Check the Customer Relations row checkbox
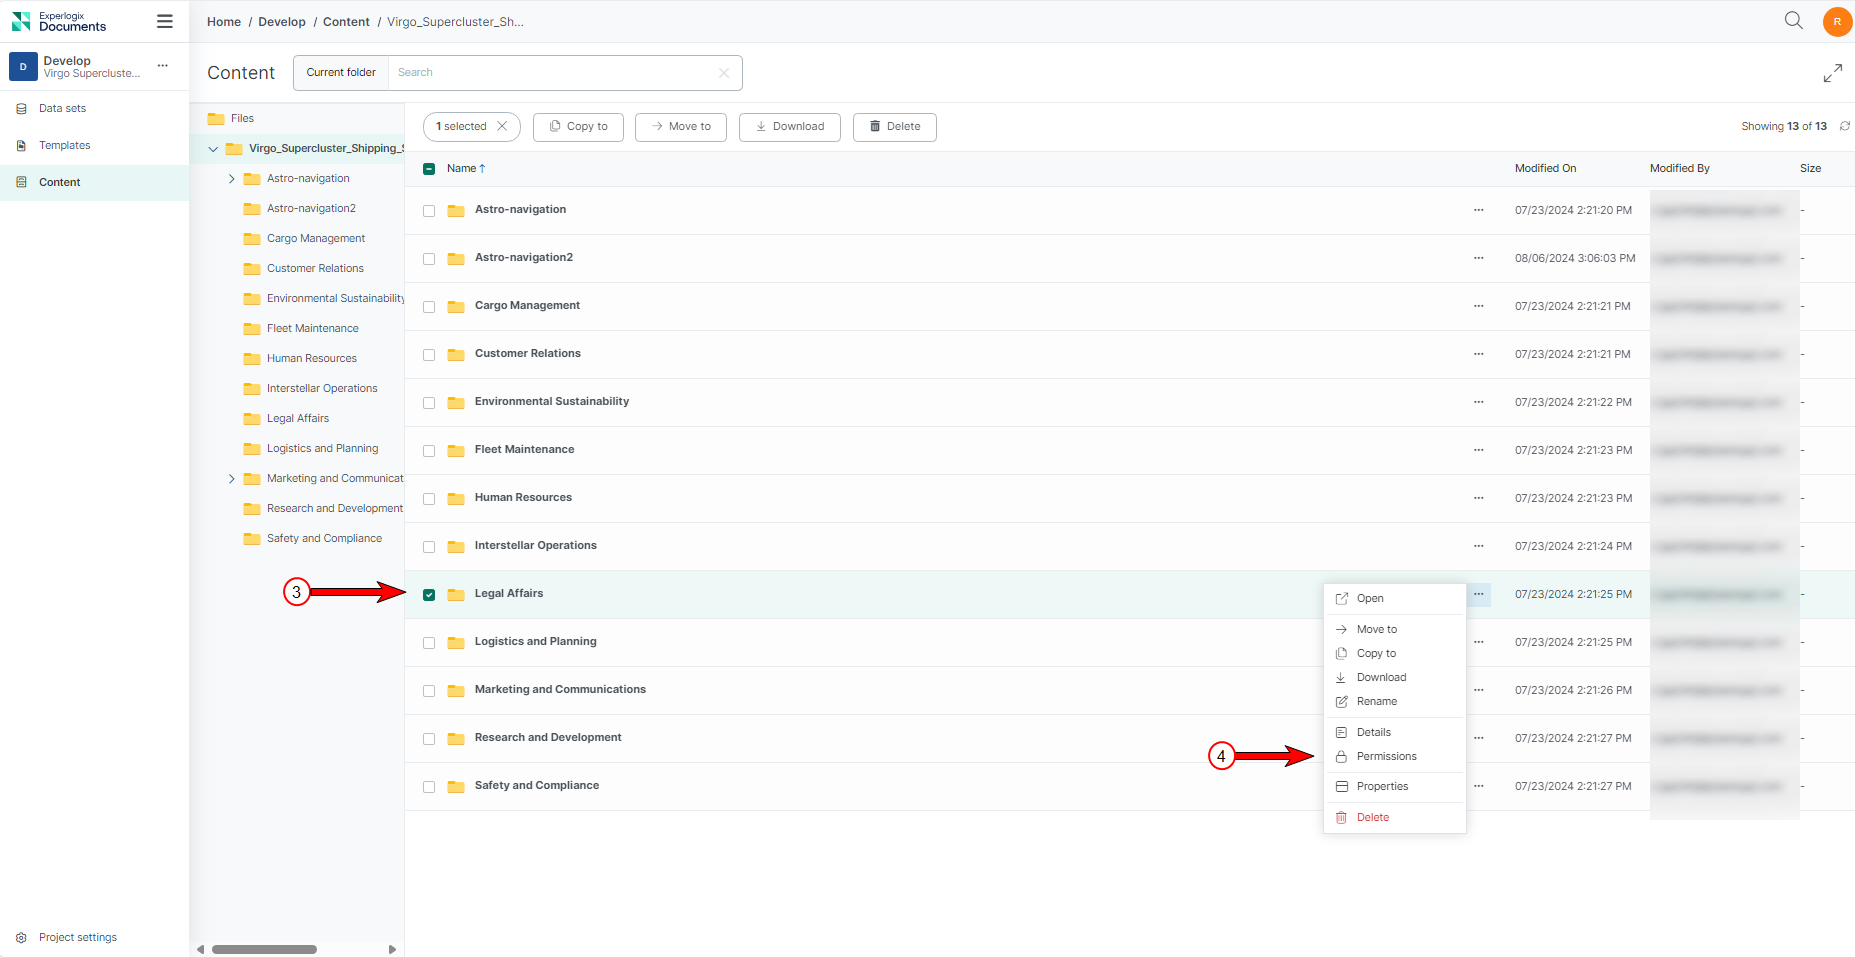This screenshot has width=1855, height=958. pos(429,355)
